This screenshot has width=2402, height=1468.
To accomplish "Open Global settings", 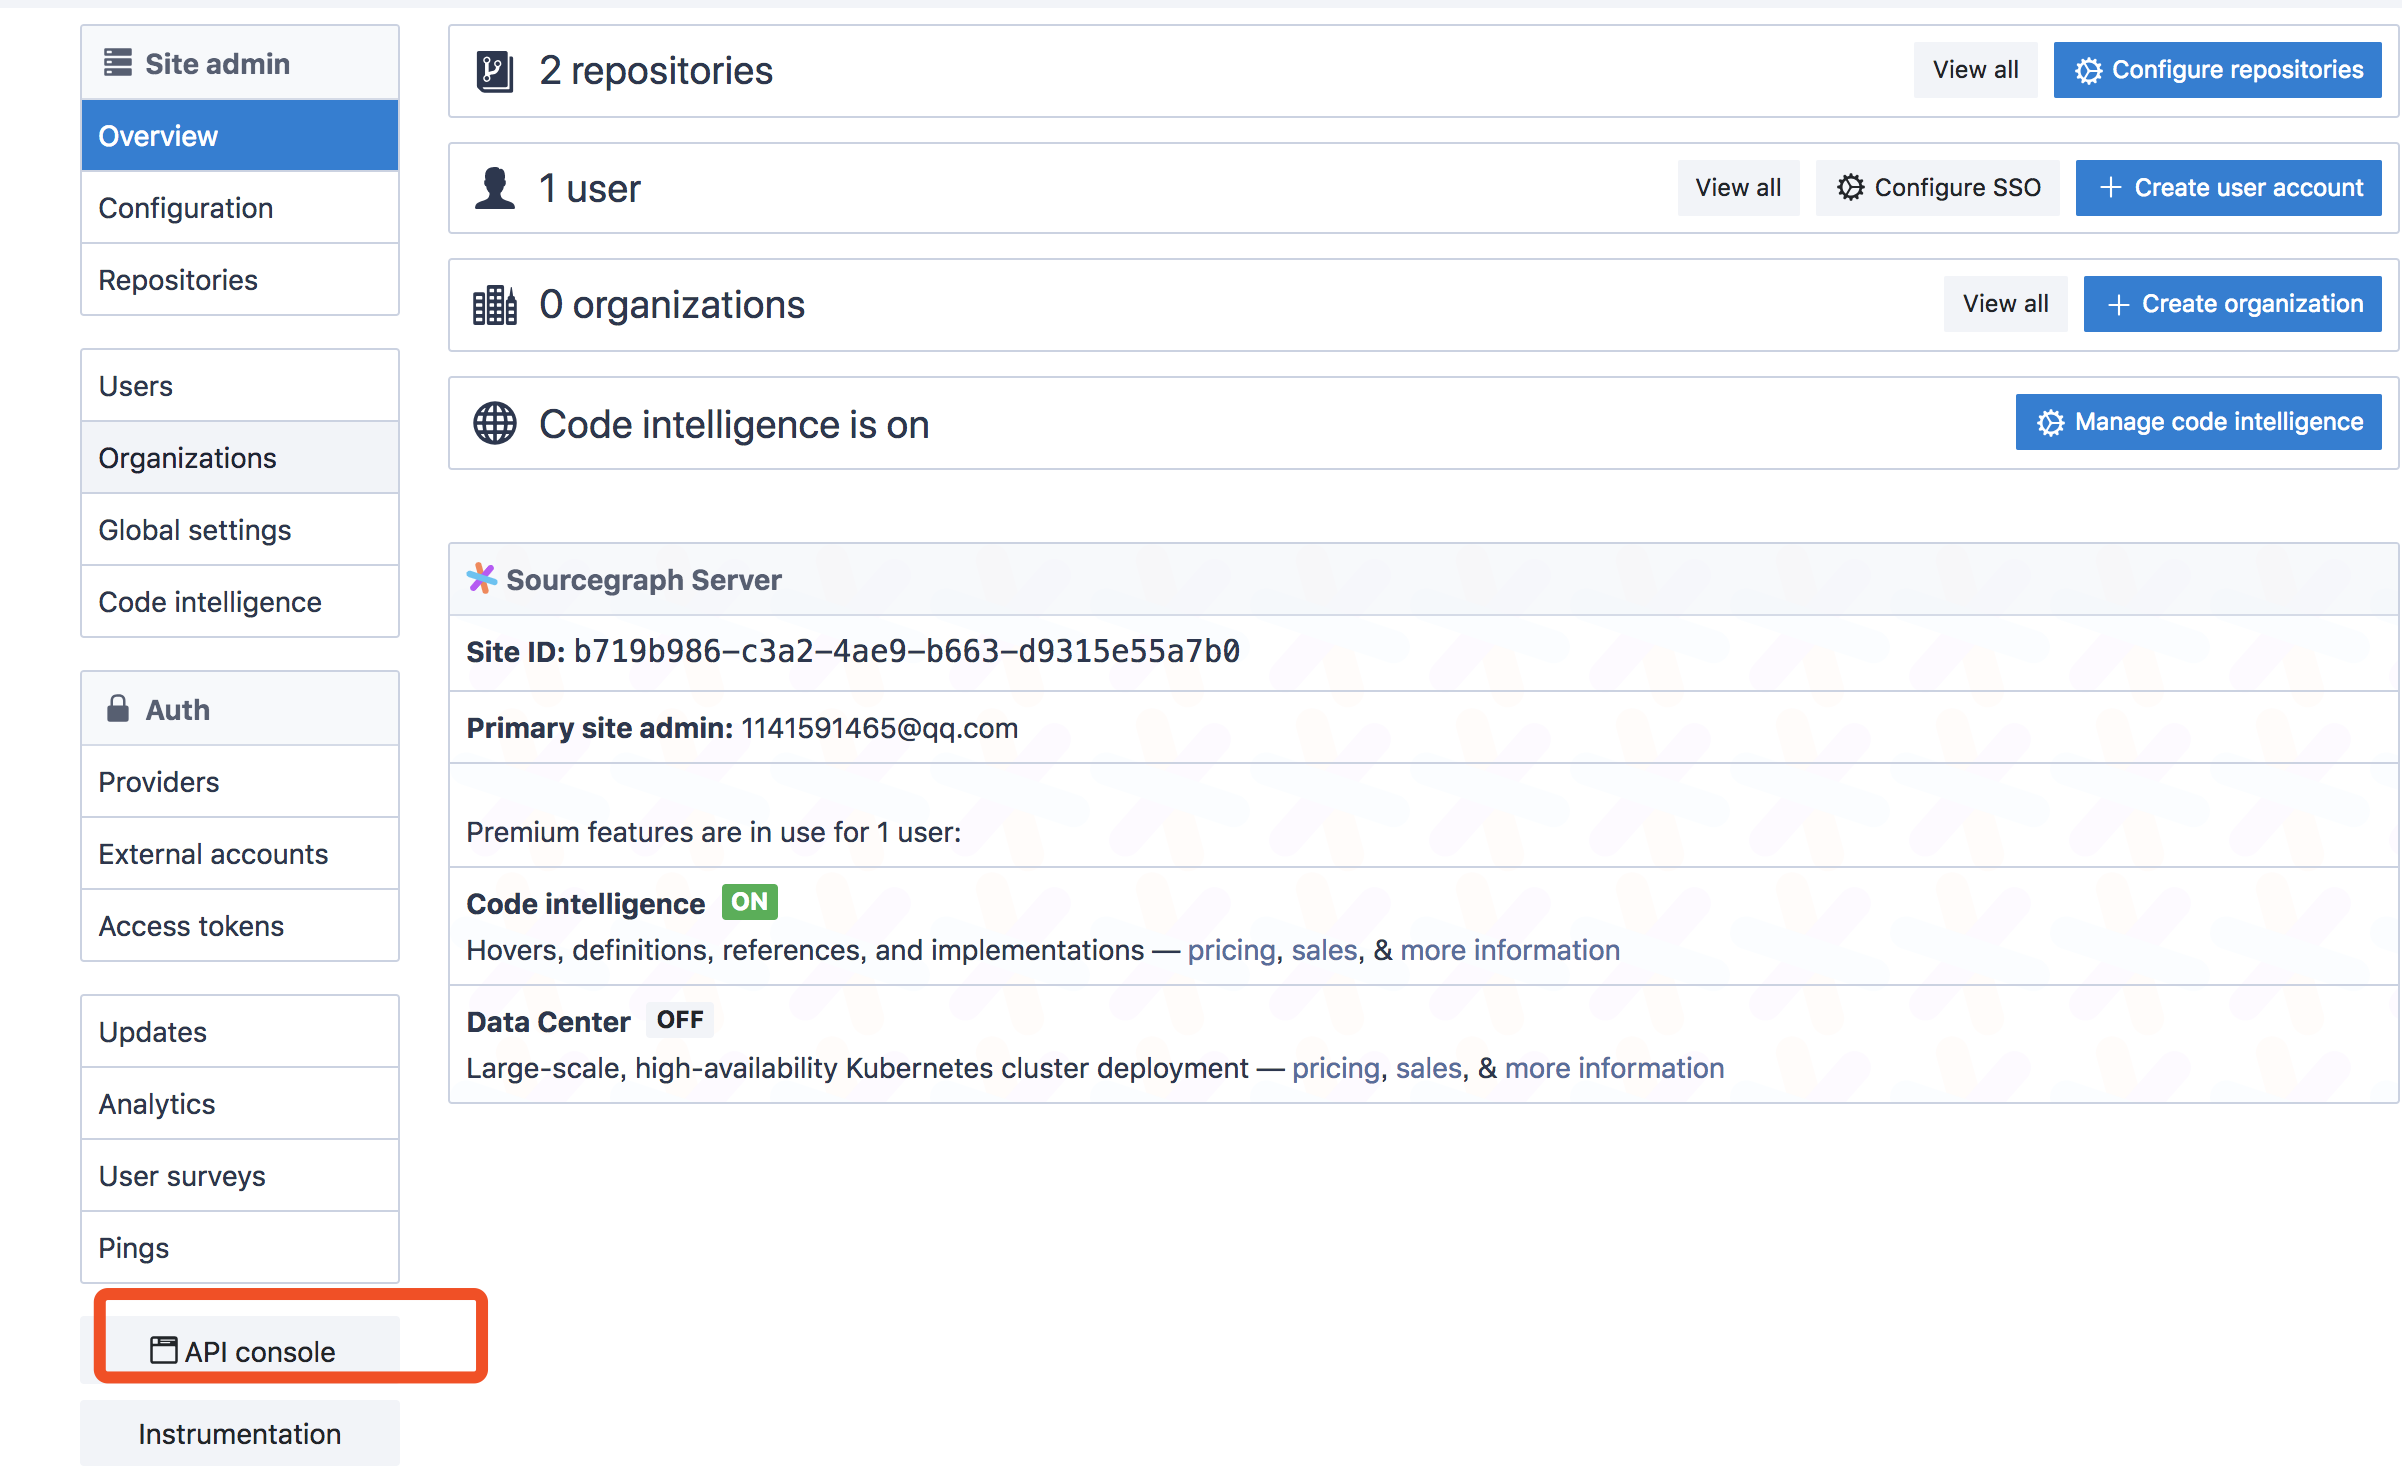I will click(240, 529).
